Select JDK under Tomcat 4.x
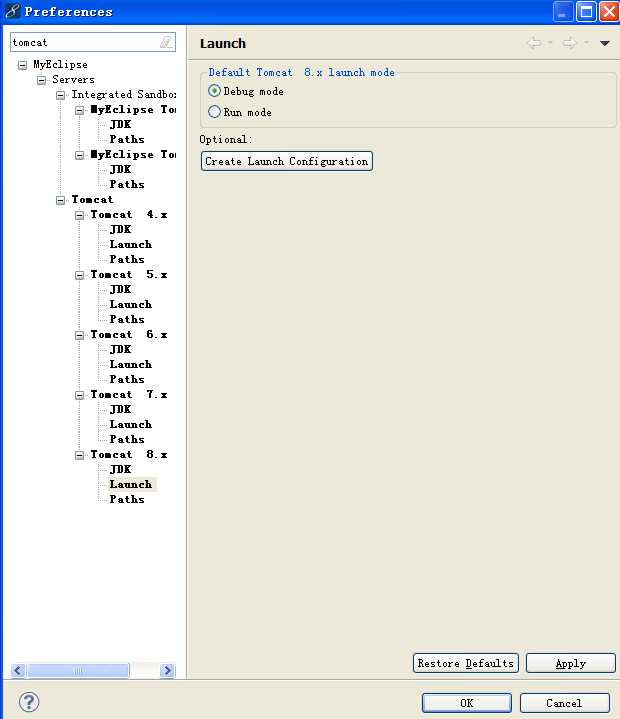This screenshot has width=620, height=719. [120, 229]
